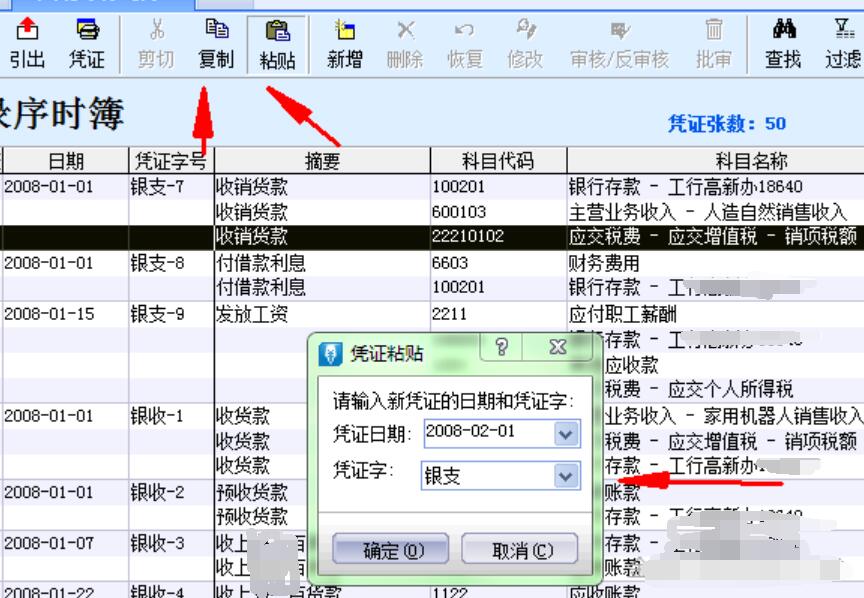
Task: Click the help question mark in dialog
Action: click(x=502, y=348)
